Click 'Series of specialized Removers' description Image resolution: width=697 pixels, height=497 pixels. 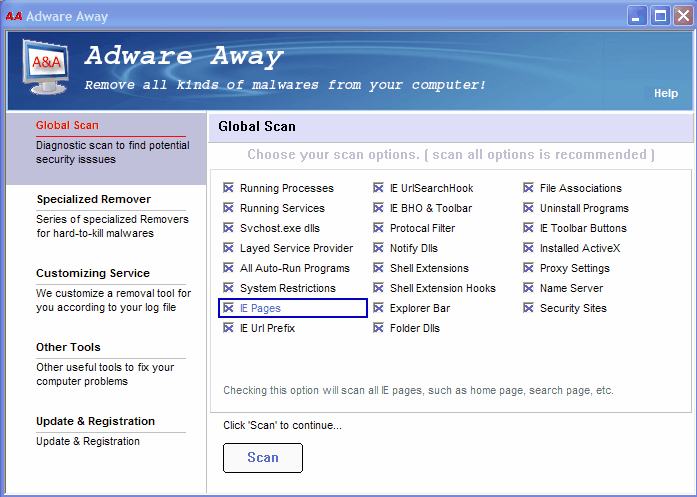tap(112, 226)
